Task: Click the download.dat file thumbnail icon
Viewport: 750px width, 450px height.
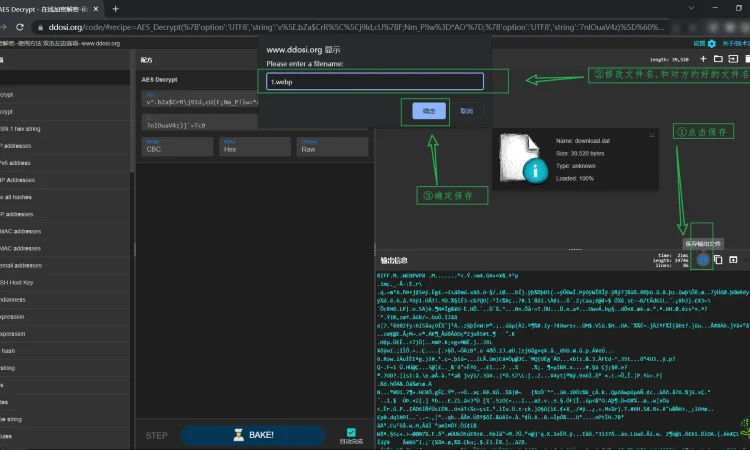Action: tap(523, 158)
